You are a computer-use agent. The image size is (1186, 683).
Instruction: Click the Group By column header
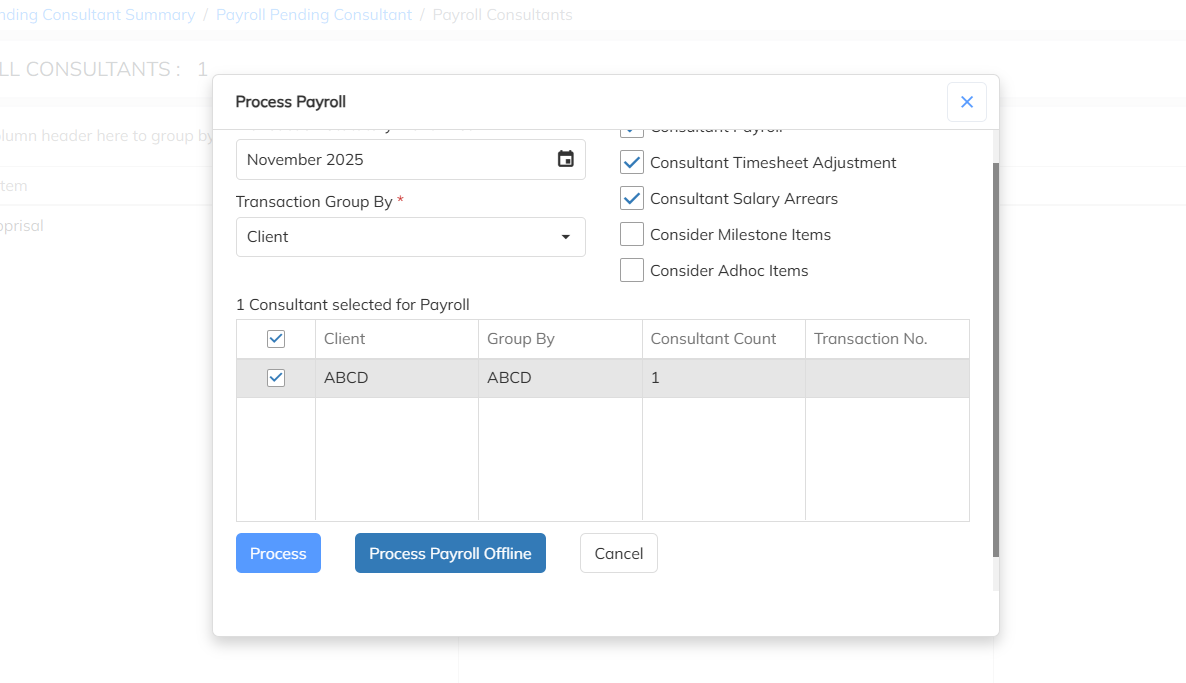click(521, 339)
